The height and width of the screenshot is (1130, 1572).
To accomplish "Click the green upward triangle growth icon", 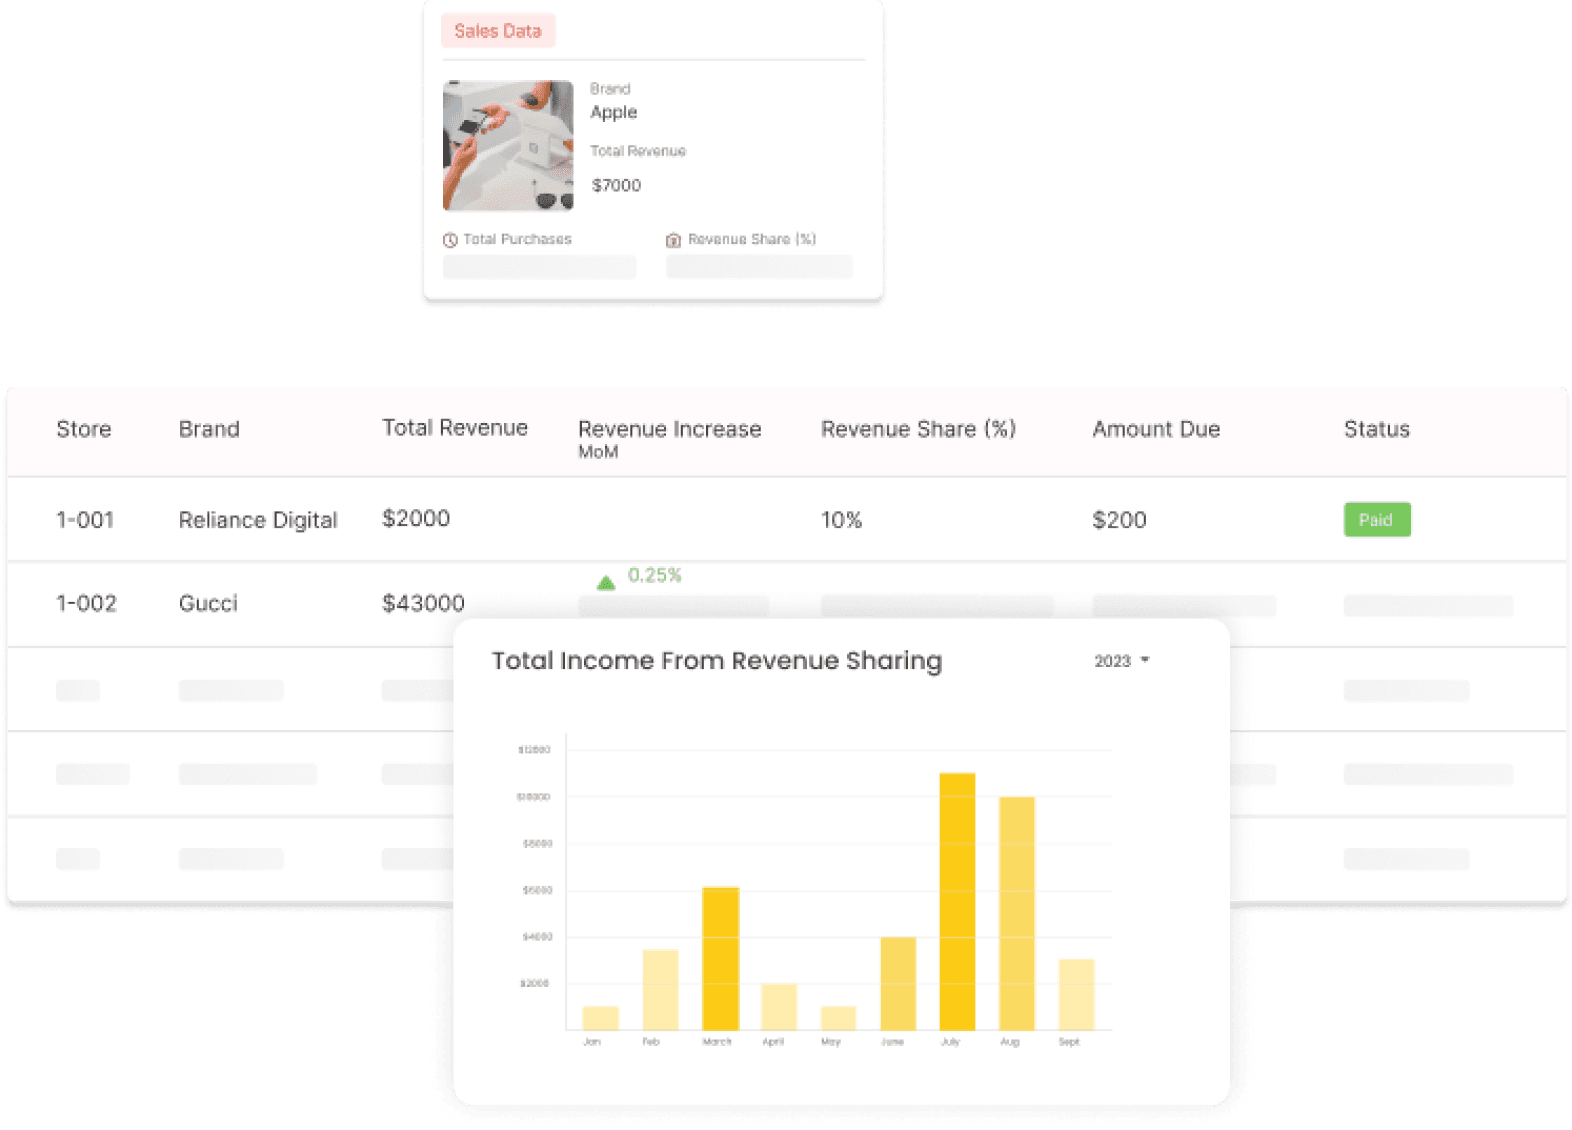I will point(606,582).
